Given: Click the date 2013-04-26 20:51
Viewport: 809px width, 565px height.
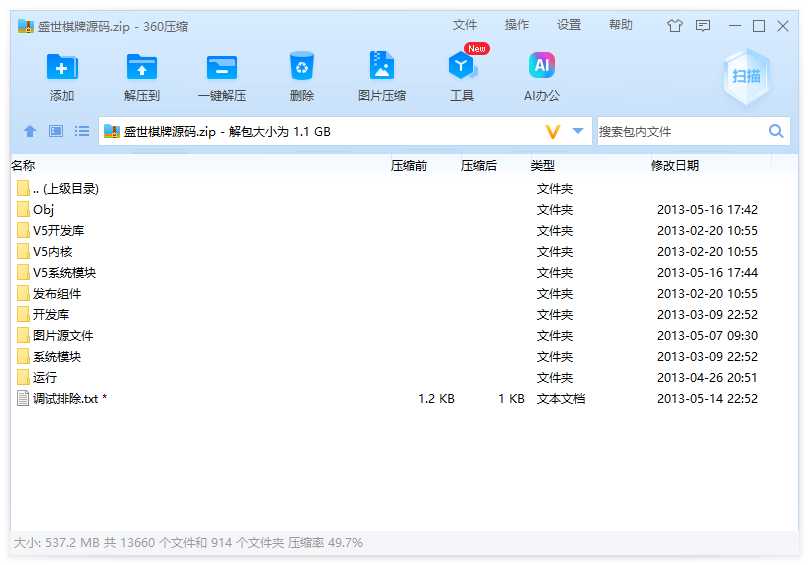Looking at the screenshot, I should (x=707, y=377).
